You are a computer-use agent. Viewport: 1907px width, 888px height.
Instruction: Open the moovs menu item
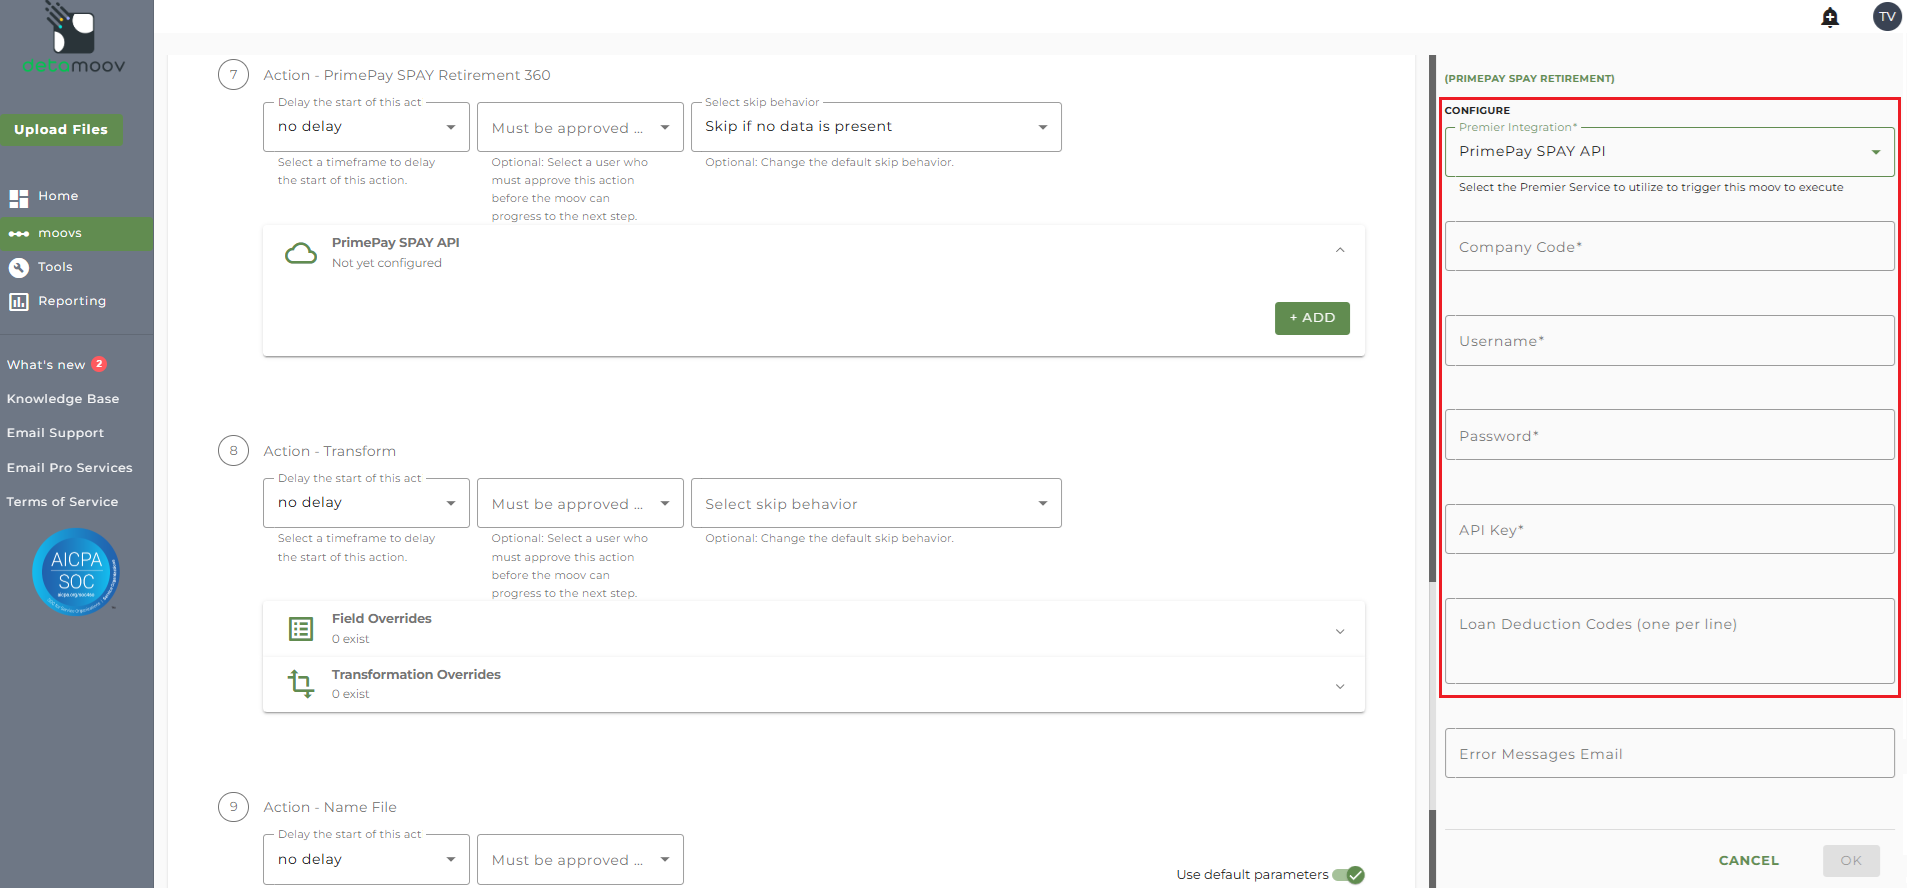coord(60,234)
